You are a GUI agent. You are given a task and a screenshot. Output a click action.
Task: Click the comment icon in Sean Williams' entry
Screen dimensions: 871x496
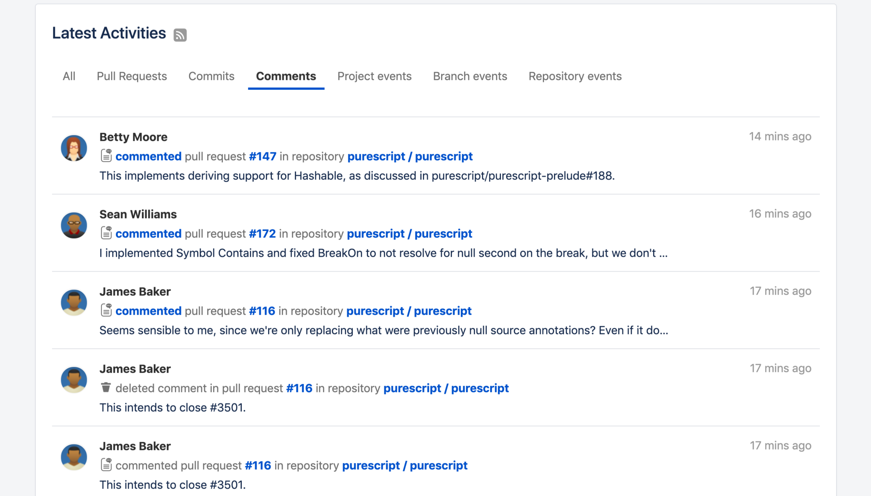click(x=106, y=233)
